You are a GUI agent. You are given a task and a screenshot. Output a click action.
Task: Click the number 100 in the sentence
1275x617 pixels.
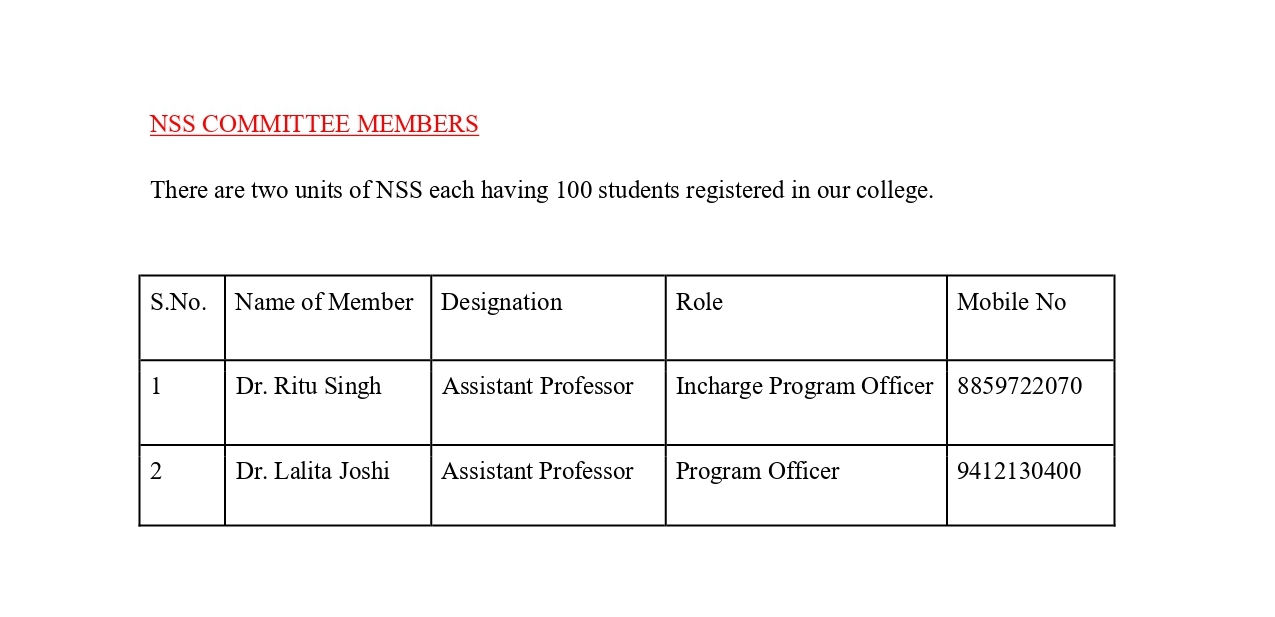pos(574,190)
